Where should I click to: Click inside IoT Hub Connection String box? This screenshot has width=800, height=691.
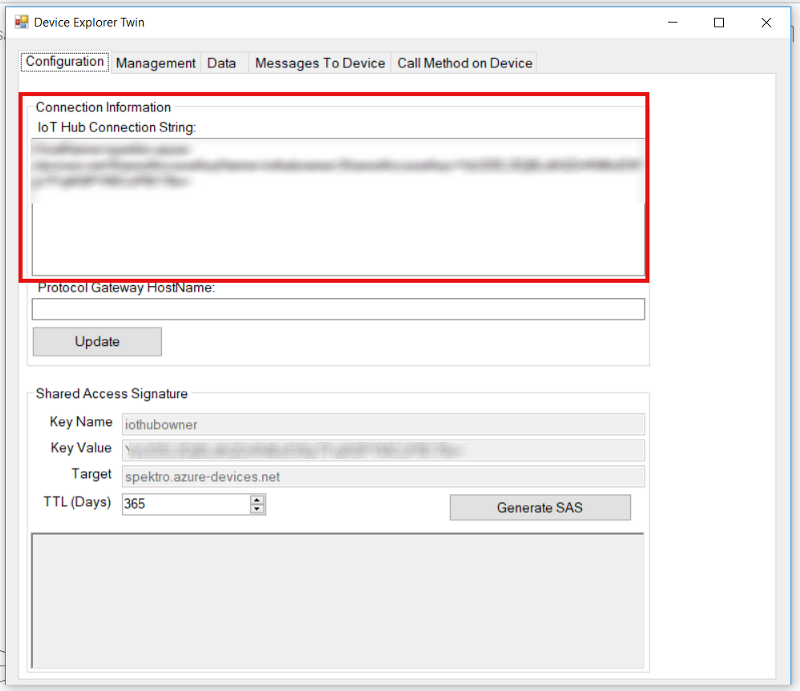[338, 207]
